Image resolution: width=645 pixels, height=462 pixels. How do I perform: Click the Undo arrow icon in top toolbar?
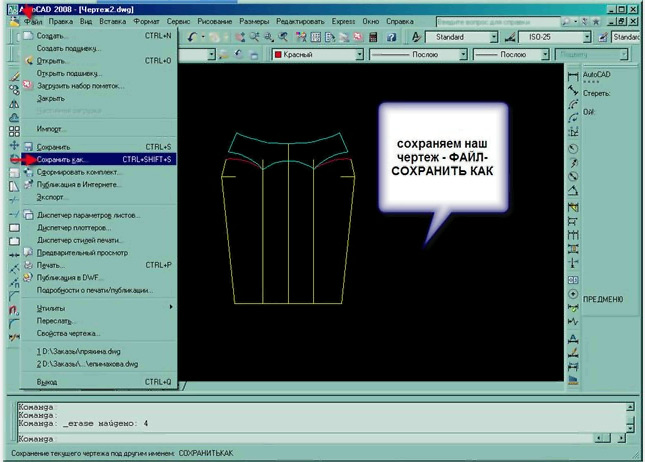191,36
